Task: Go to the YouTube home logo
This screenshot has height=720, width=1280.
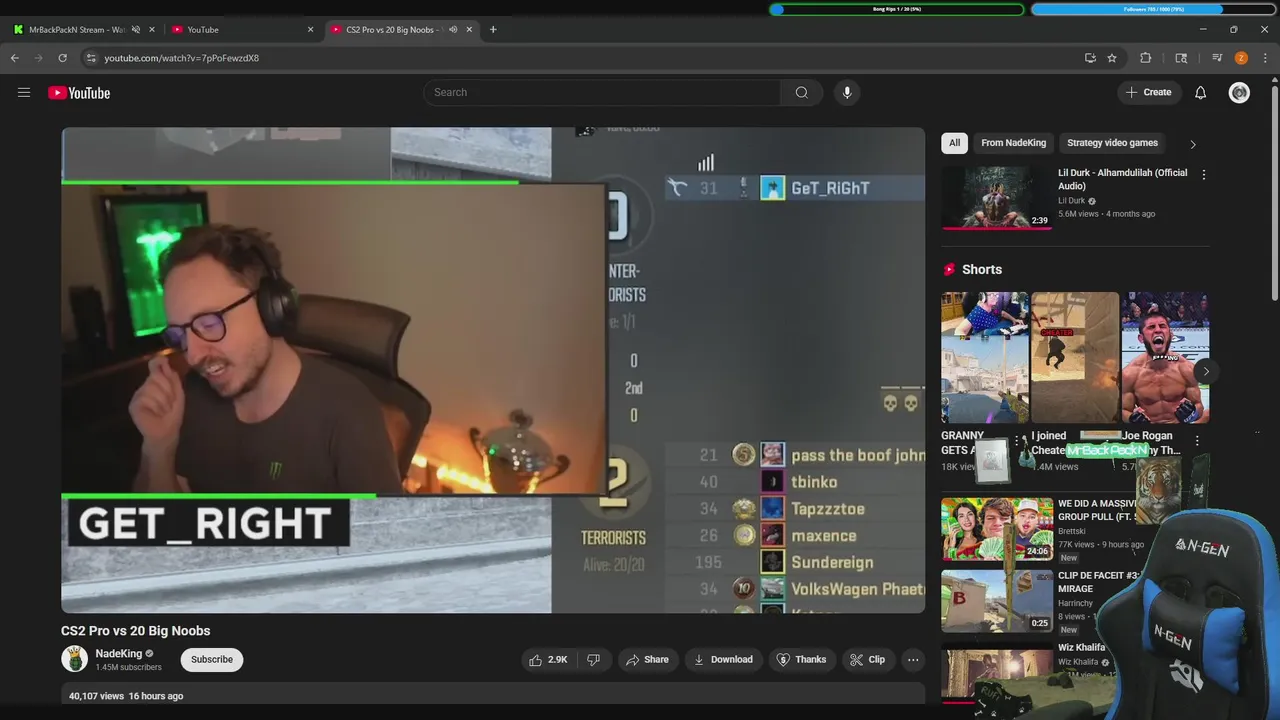Action: 79,93
